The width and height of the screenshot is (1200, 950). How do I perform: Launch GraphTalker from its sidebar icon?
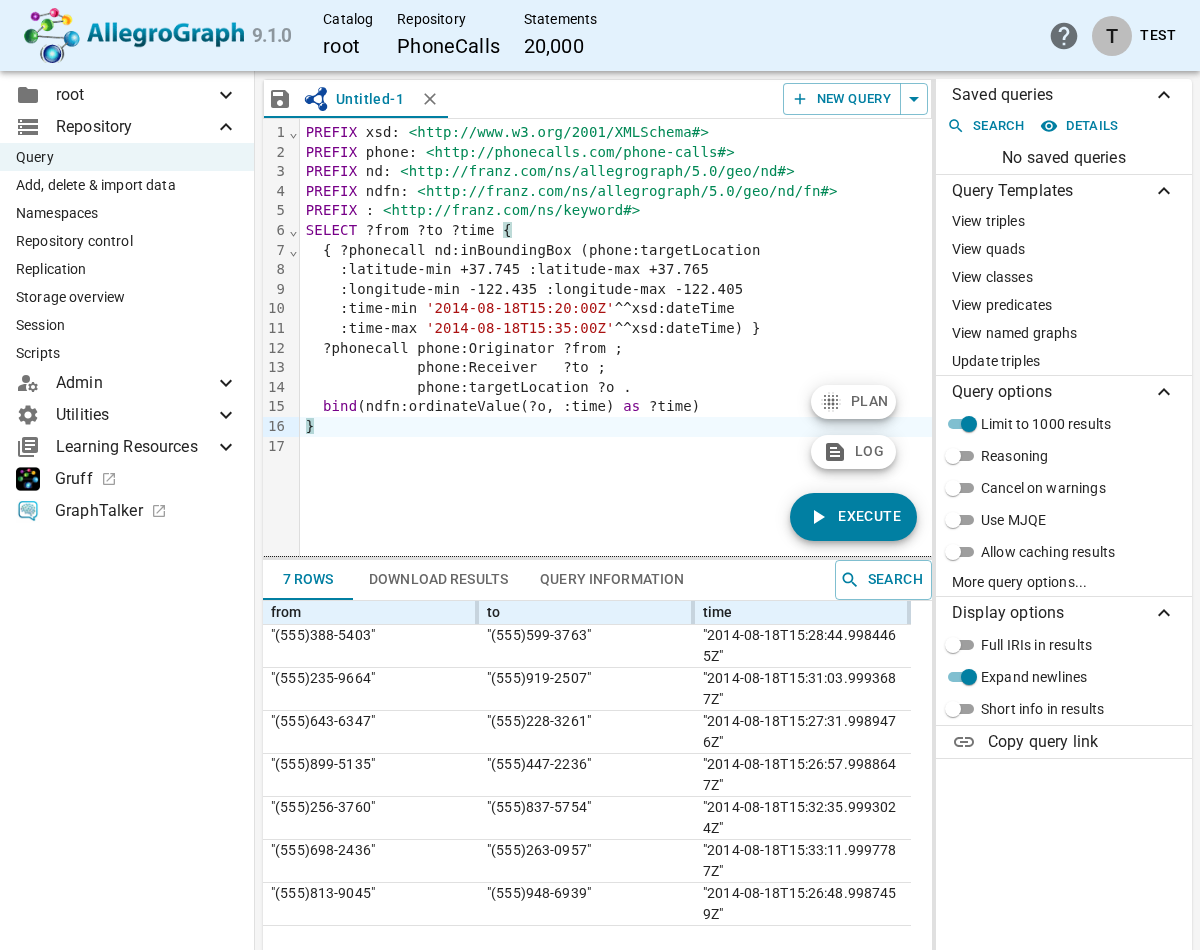(x=28, y=511)
